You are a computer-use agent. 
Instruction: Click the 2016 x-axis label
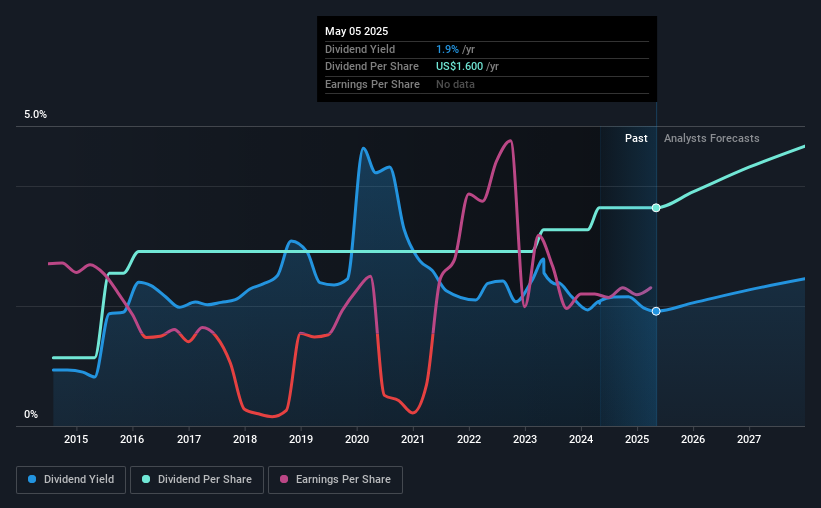(132, 439)
